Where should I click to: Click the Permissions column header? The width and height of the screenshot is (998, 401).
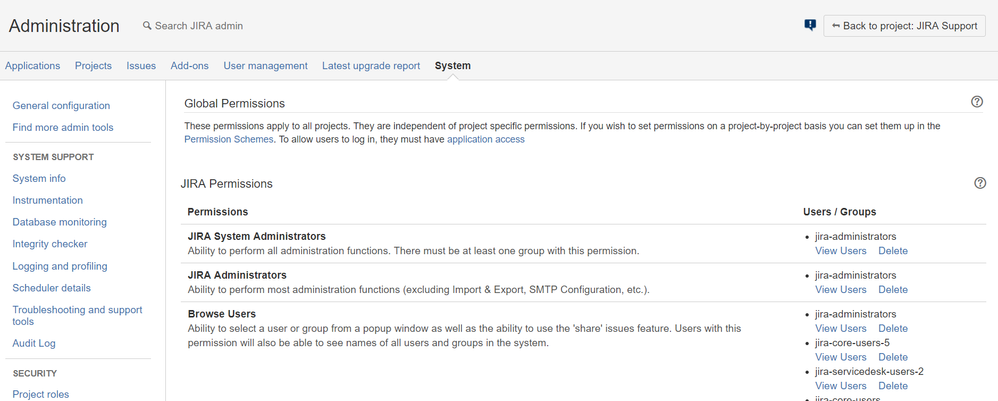(218, 211)
